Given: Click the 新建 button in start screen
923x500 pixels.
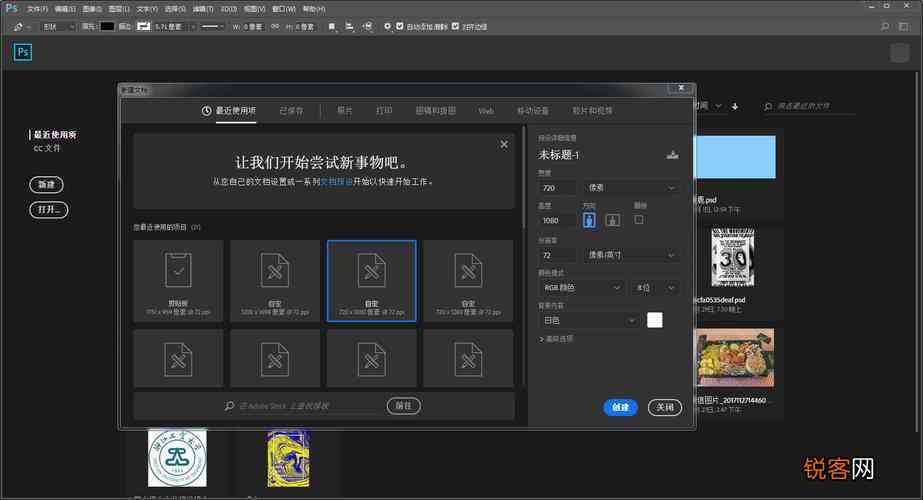Looking at the screenshot, I should (x=47, y=185).
